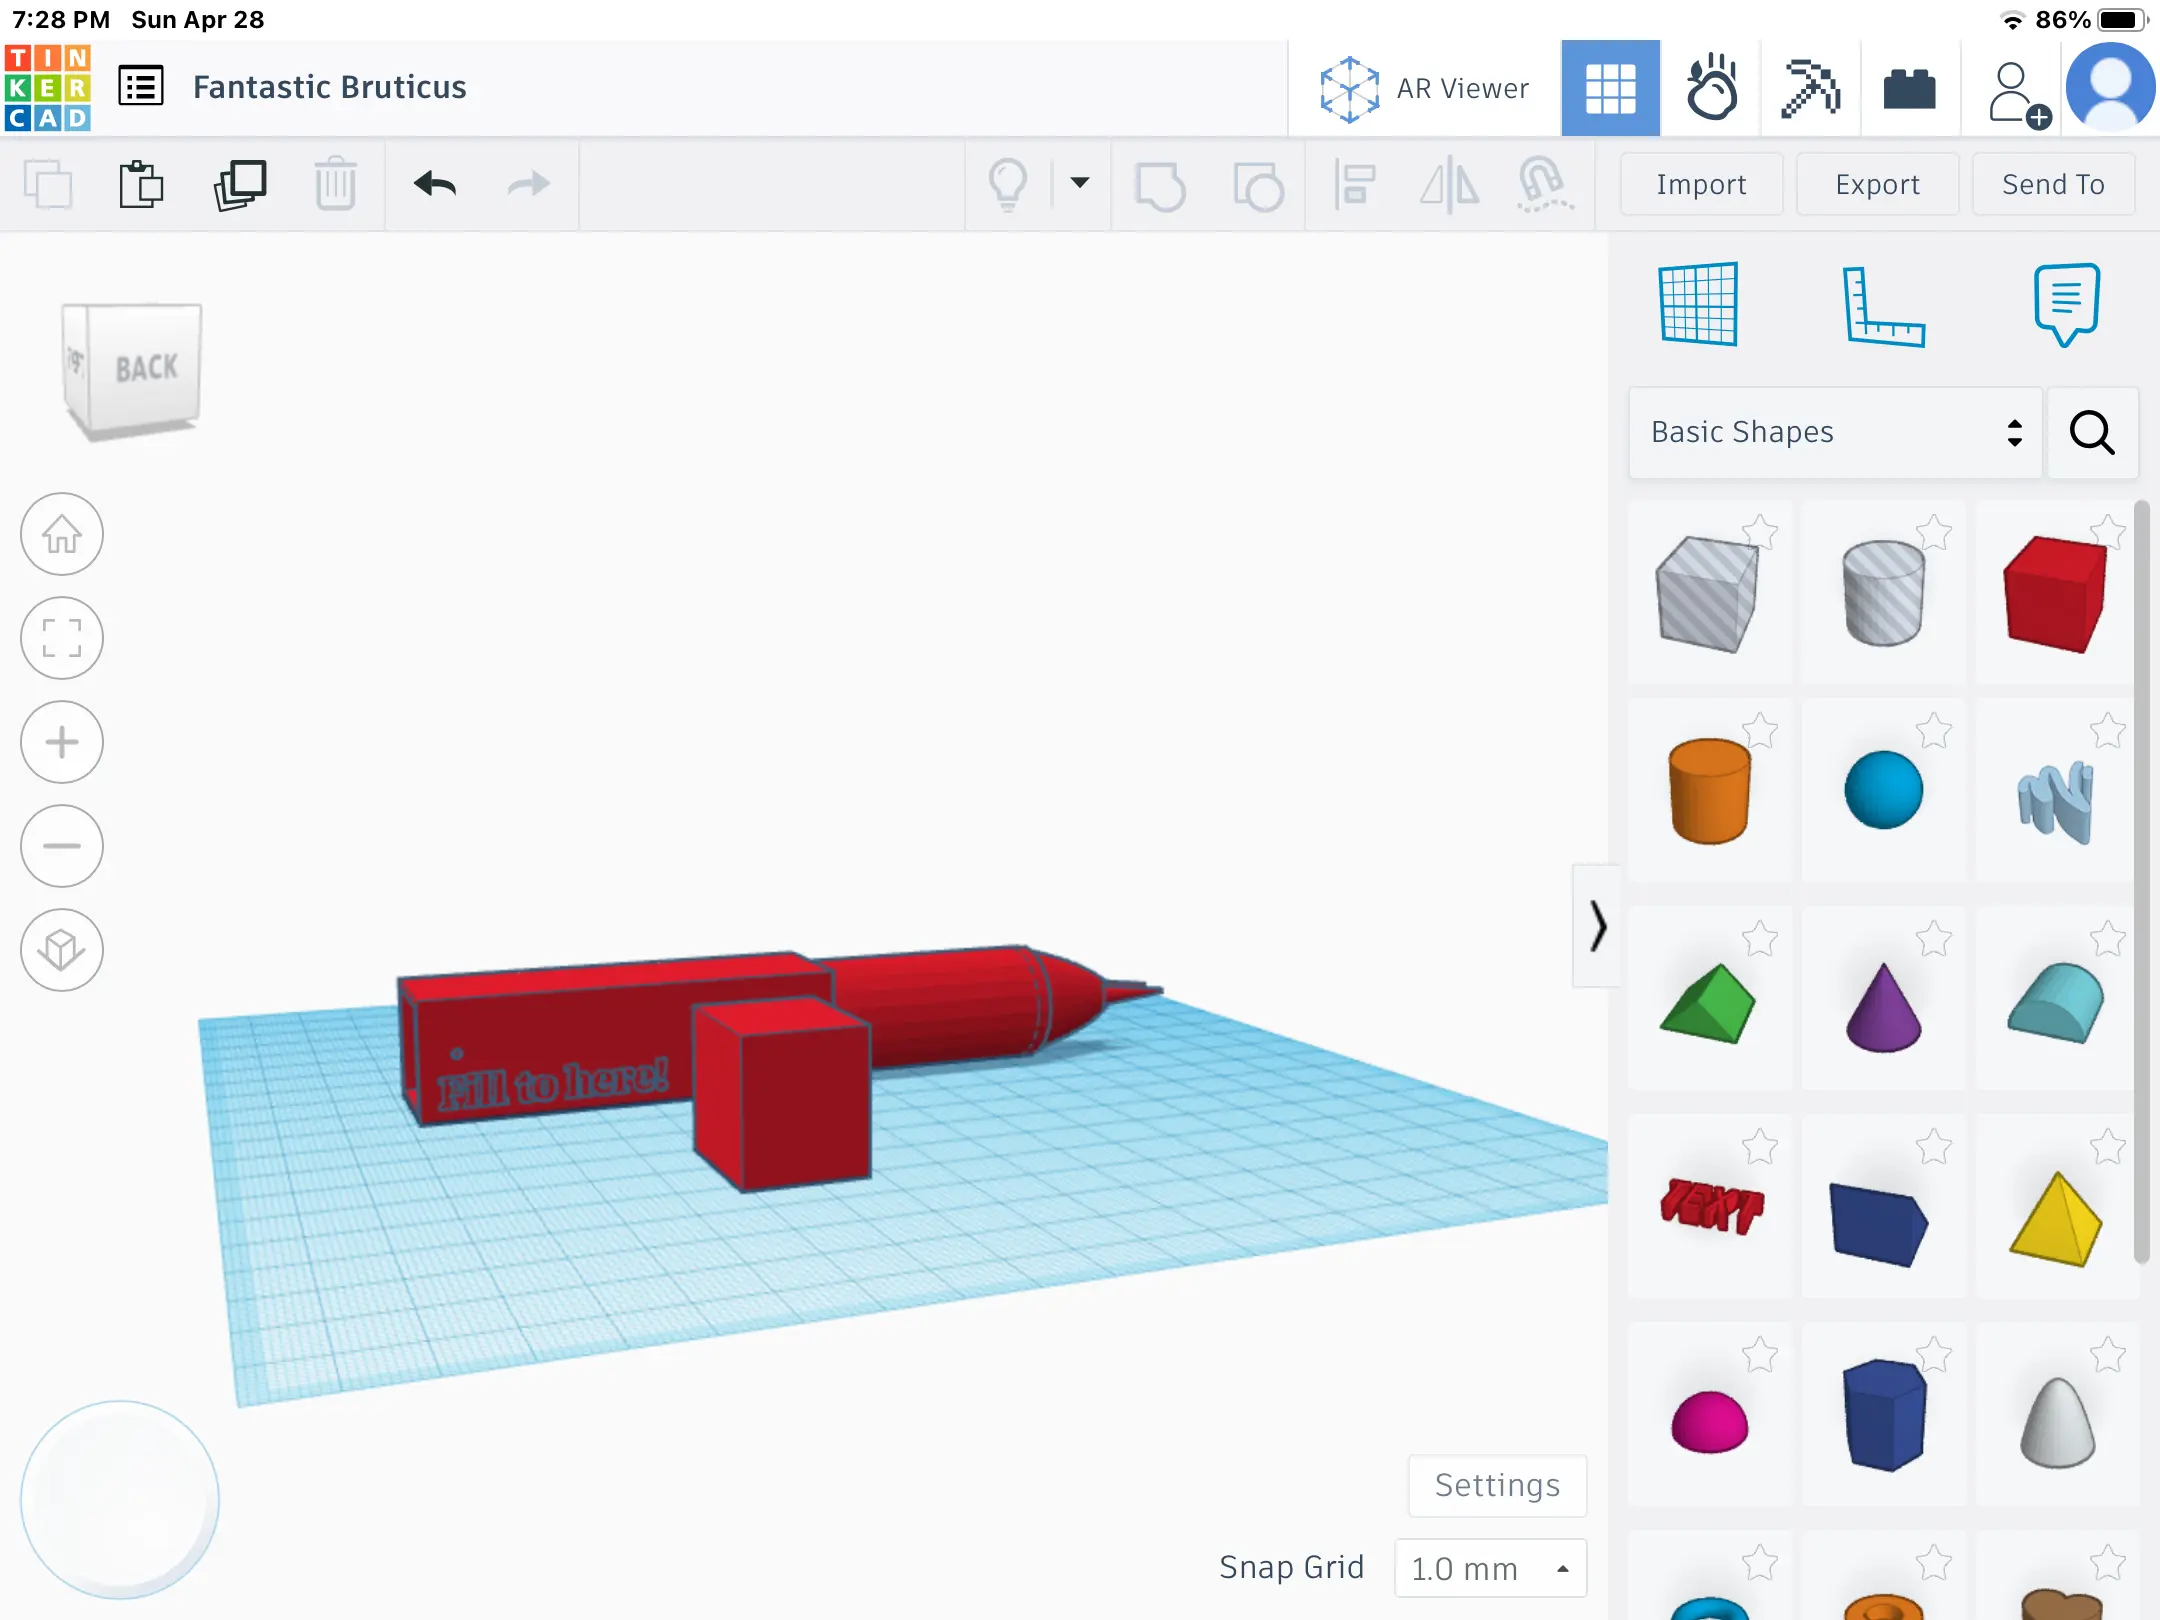Launch the AR Viewer
The image size is (2160, 1620).
[x=1424, y=88]
